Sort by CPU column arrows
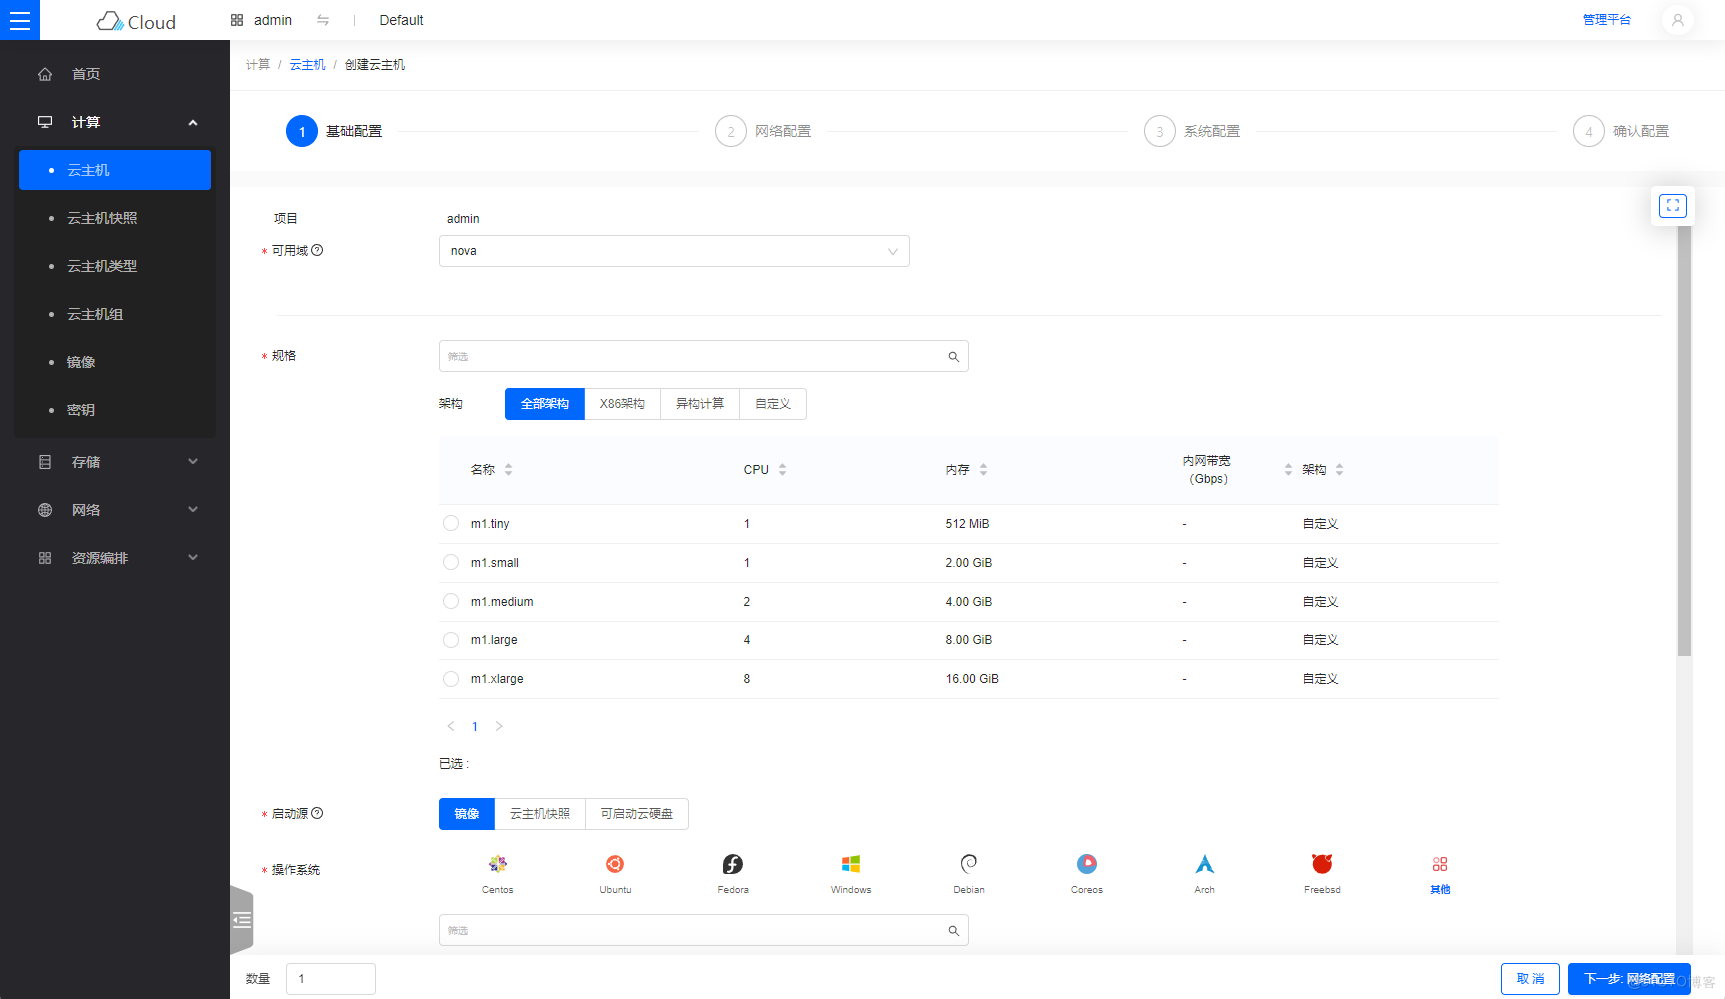Viewport: 1725px width, 999px height. click(x=782, y=470)
